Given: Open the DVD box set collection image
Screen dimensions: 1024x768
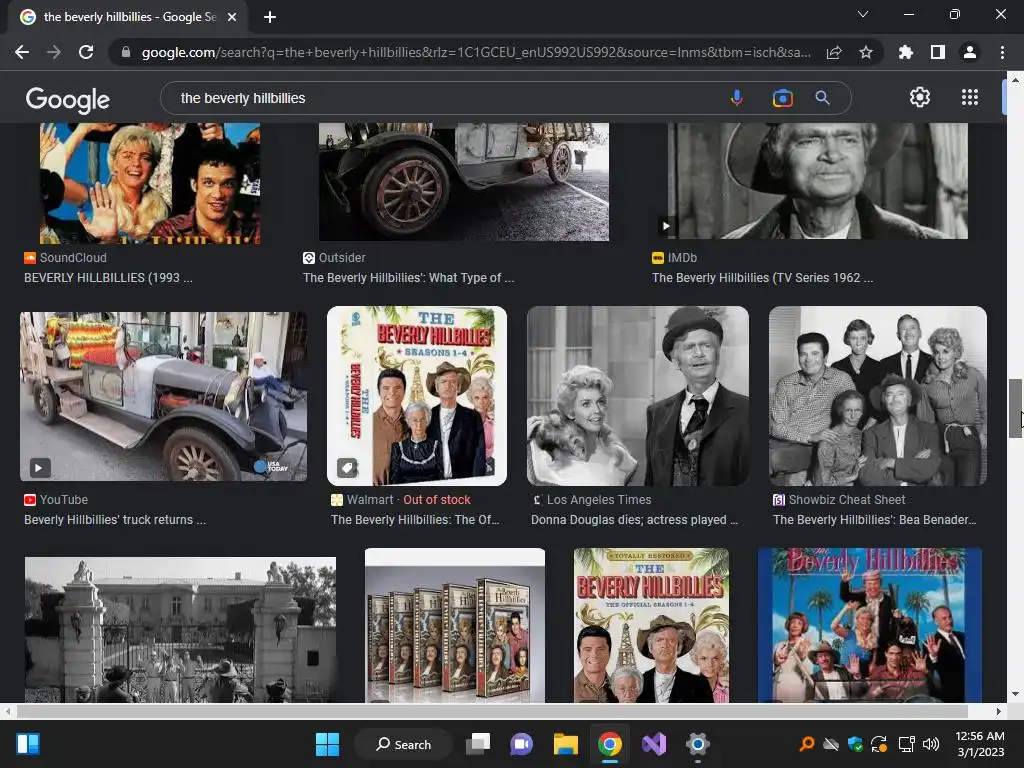Looking at the screenshot, I should click(x=455, y=626).
